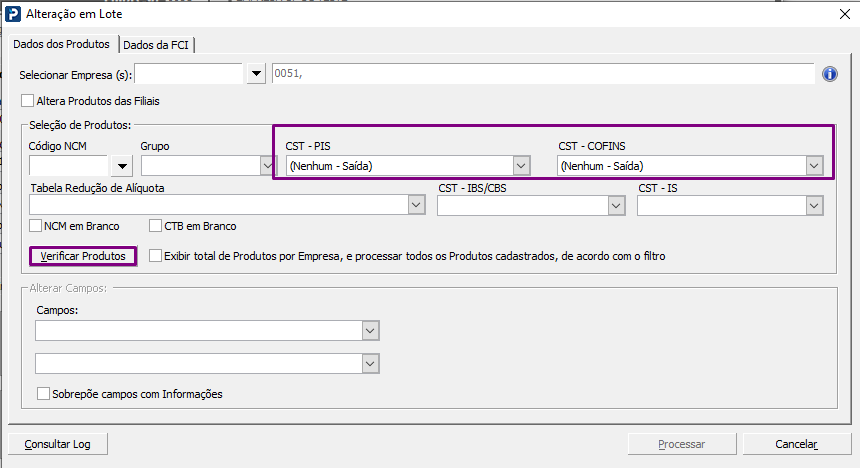
Task: Switch to Dados da FCI tab
Action: (158, 44)
